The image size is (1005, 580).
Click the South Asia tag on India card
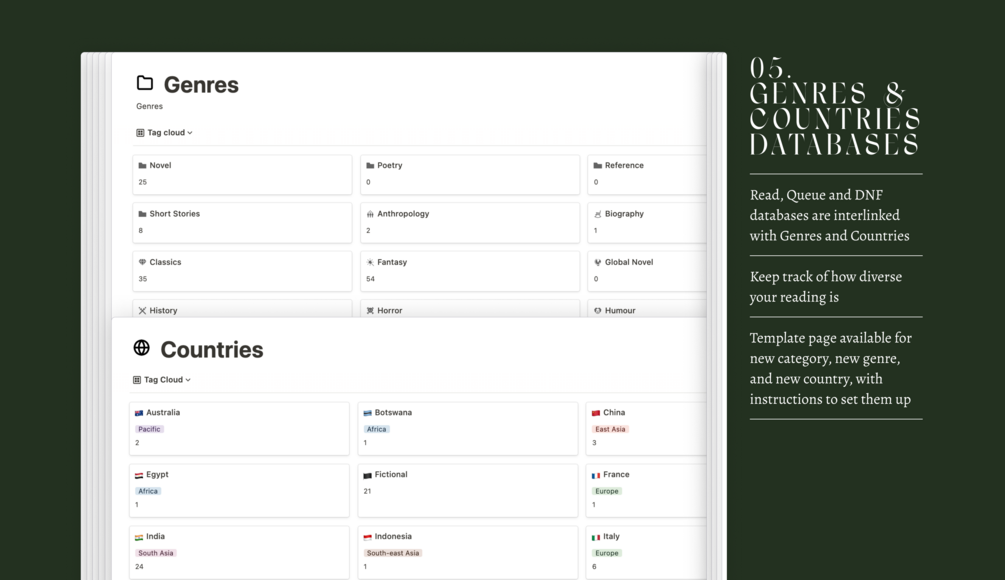156,553
